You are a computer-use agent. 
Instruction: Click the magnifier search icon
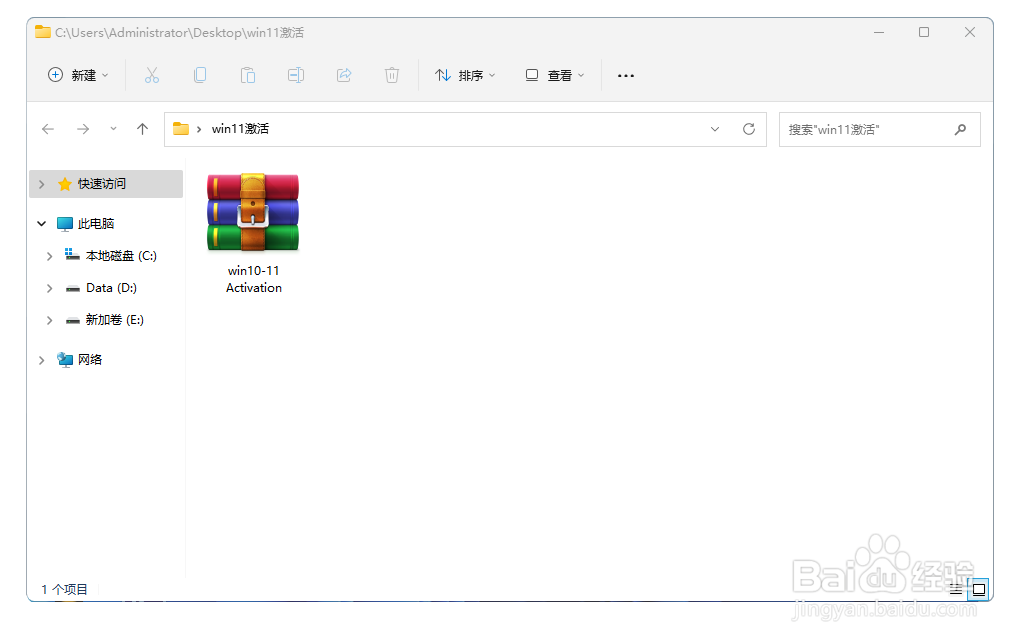point(960,130)
